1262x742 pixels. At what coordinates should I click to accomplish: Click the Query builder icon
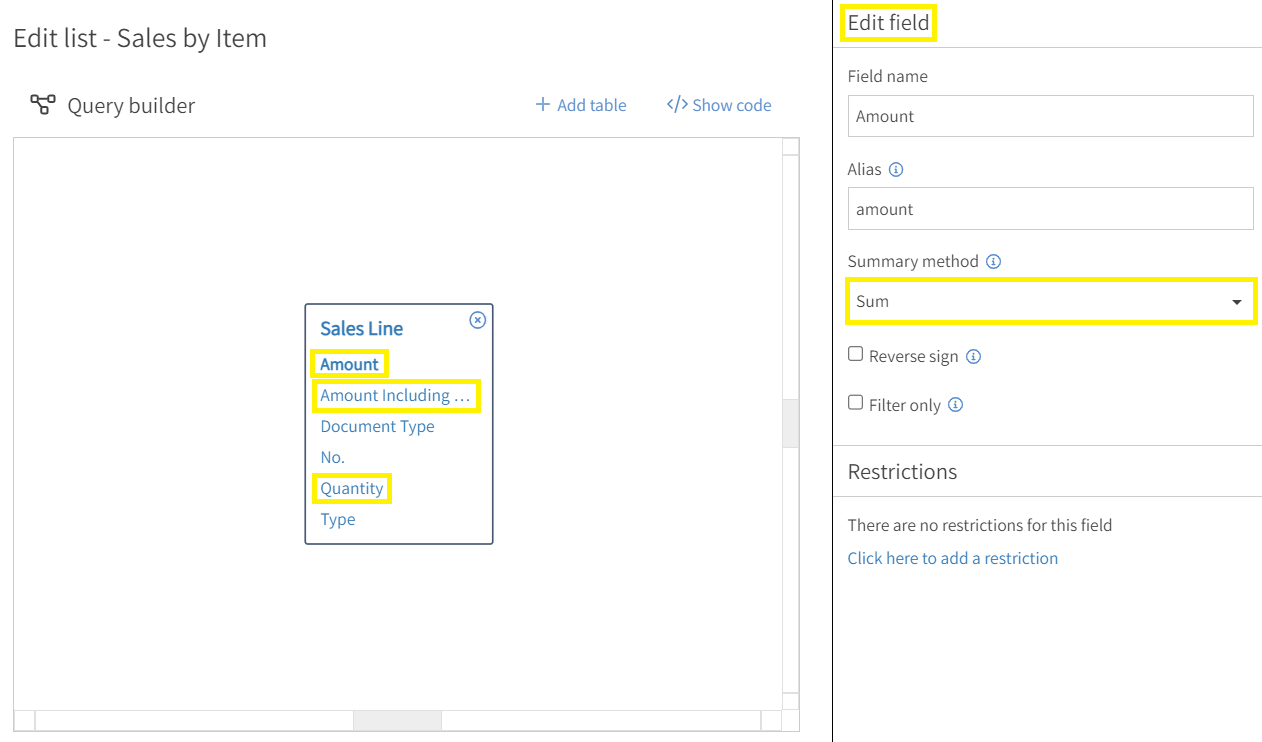tap(42, 103)
